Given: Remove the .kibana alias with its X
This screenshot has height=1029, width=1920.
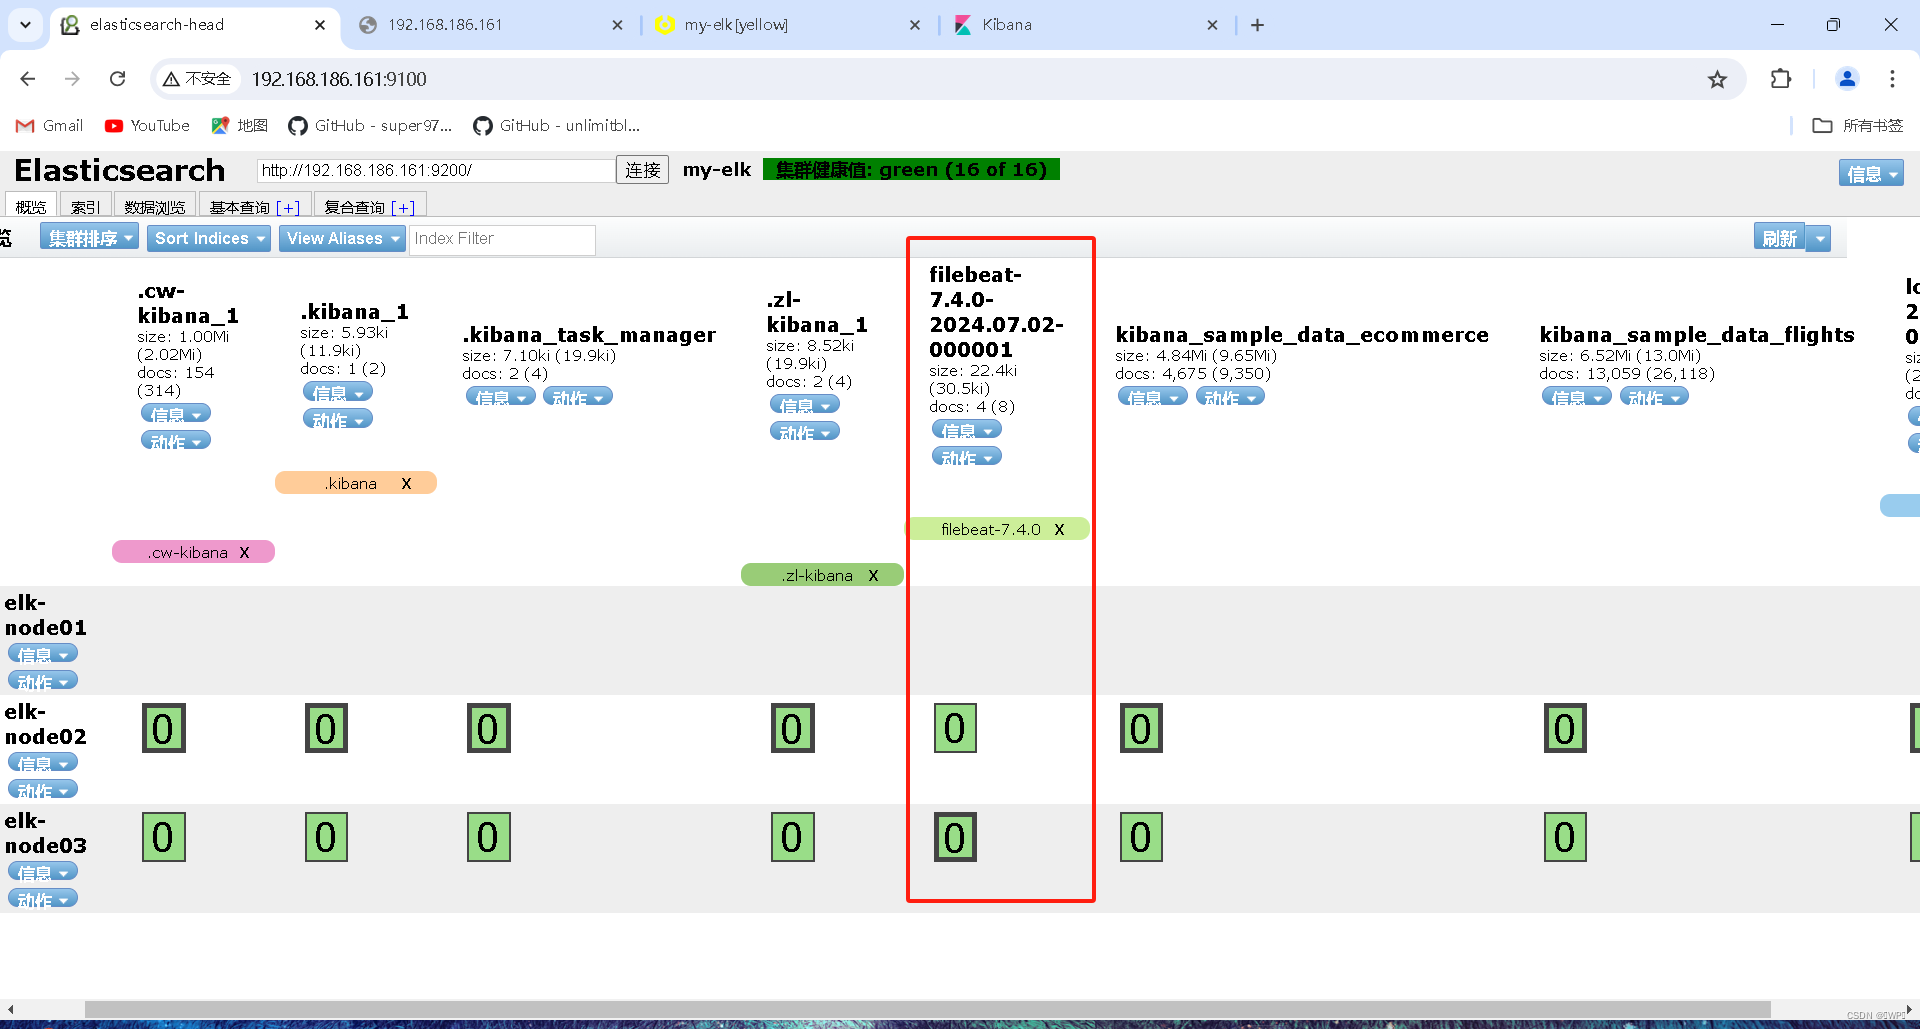Looking at the screenshot, I should (x=406, y=484).
